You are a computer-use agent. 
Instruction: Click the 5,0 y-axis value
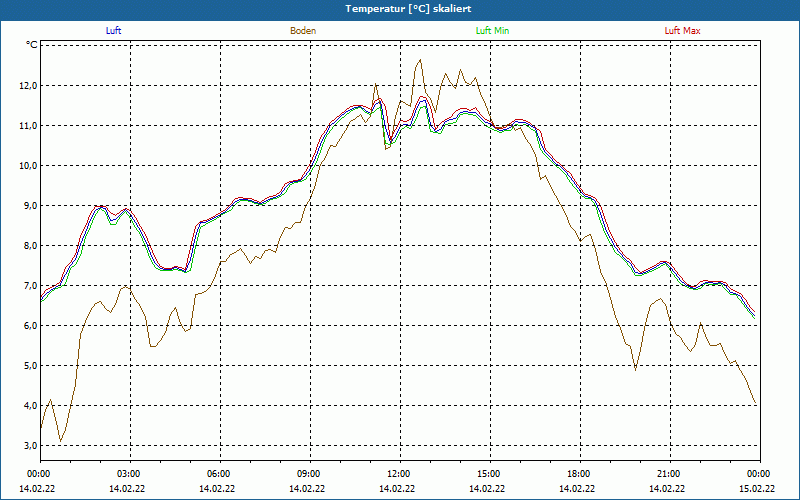point(31,366)
